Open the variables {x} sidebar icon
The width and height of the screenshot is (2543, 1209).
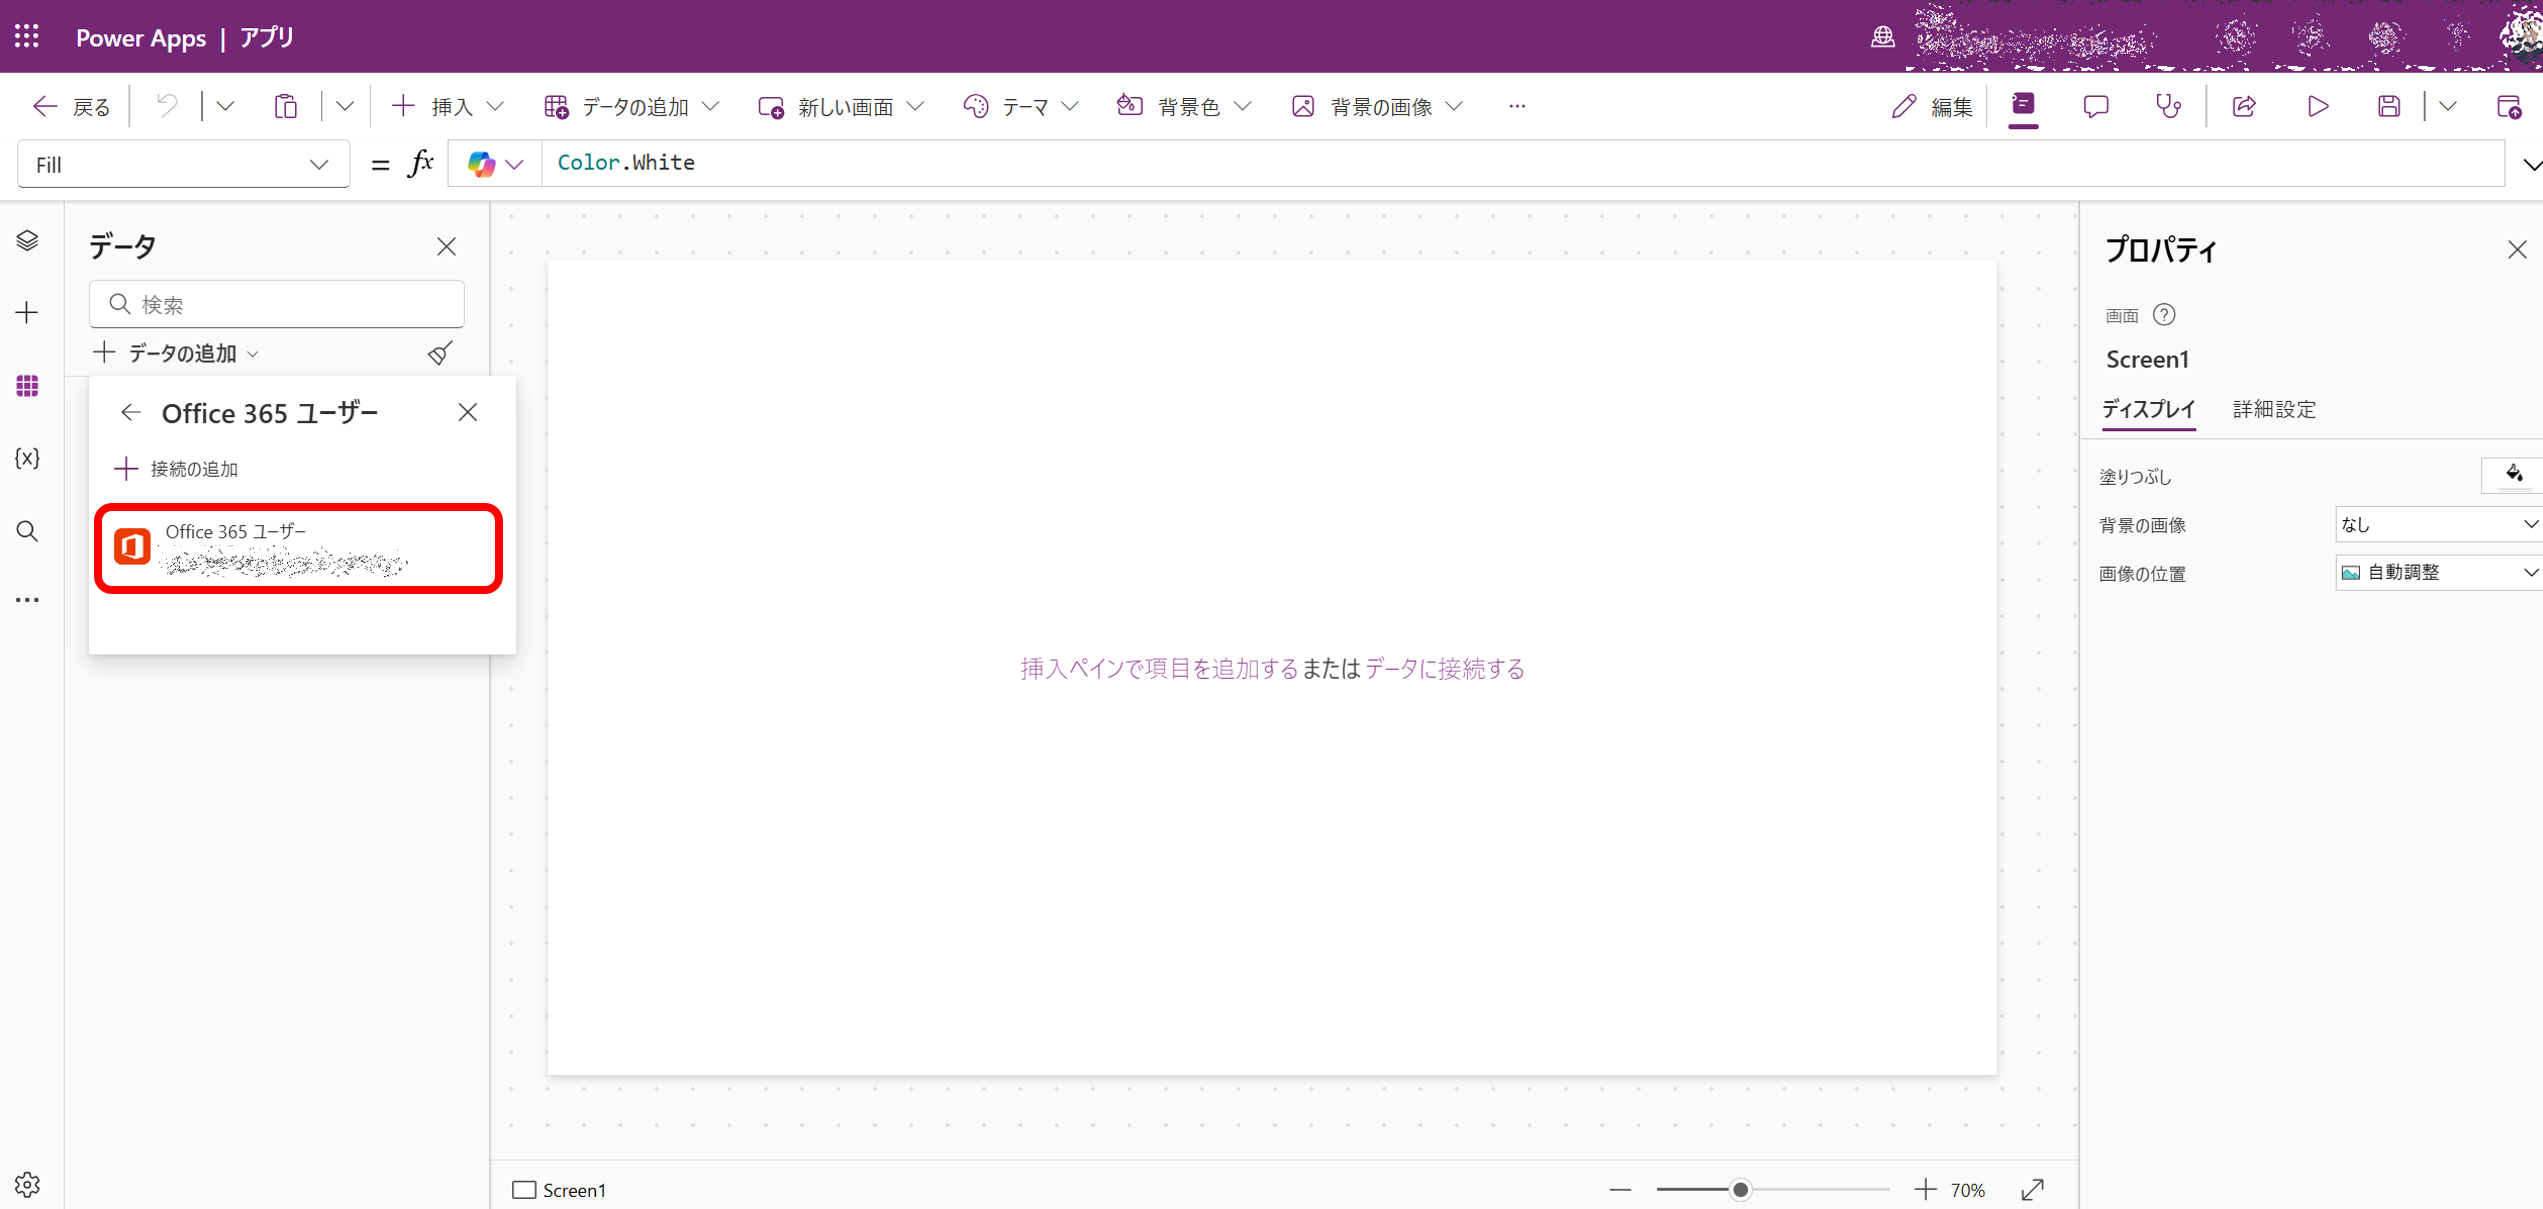tap(27, 458)
